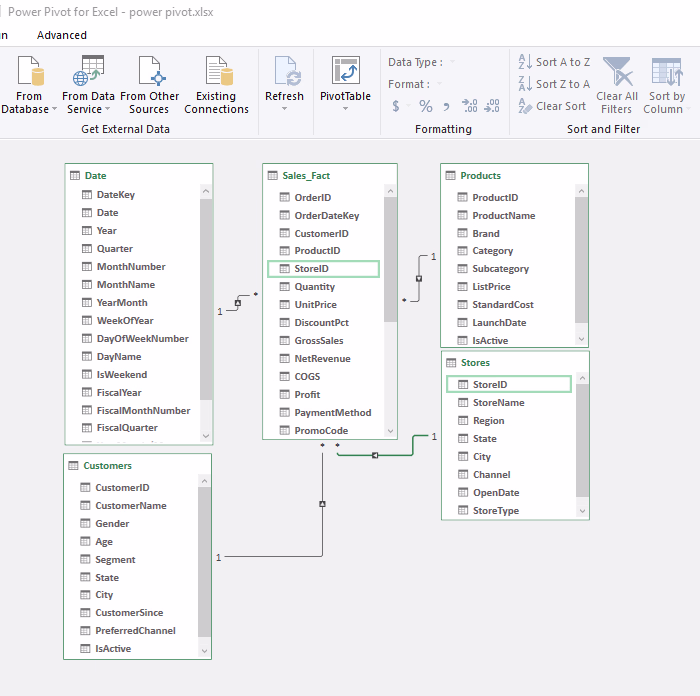Select Customers to Sales_Fact relationship marker

click(x=322, y=504)
